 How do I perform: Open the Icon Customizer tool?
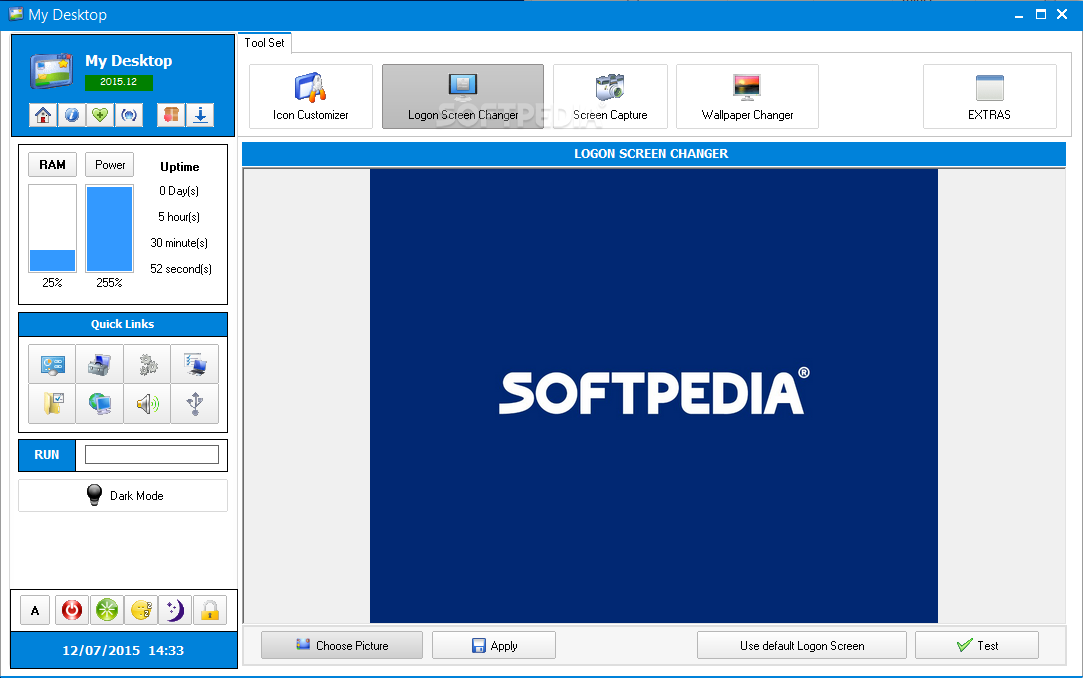click(311, 97)
